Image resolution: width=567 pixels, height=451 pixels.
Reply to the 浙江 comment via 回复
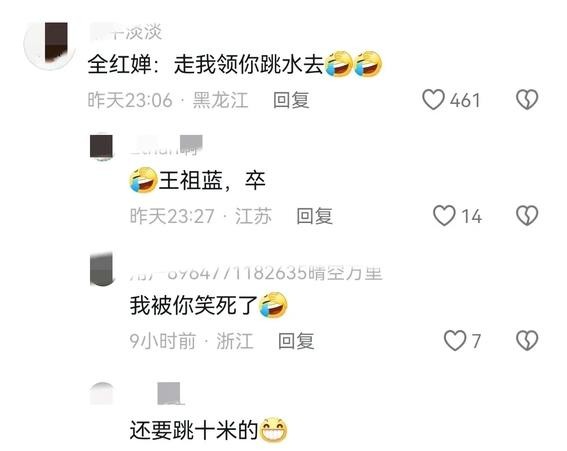click(296, 341)
